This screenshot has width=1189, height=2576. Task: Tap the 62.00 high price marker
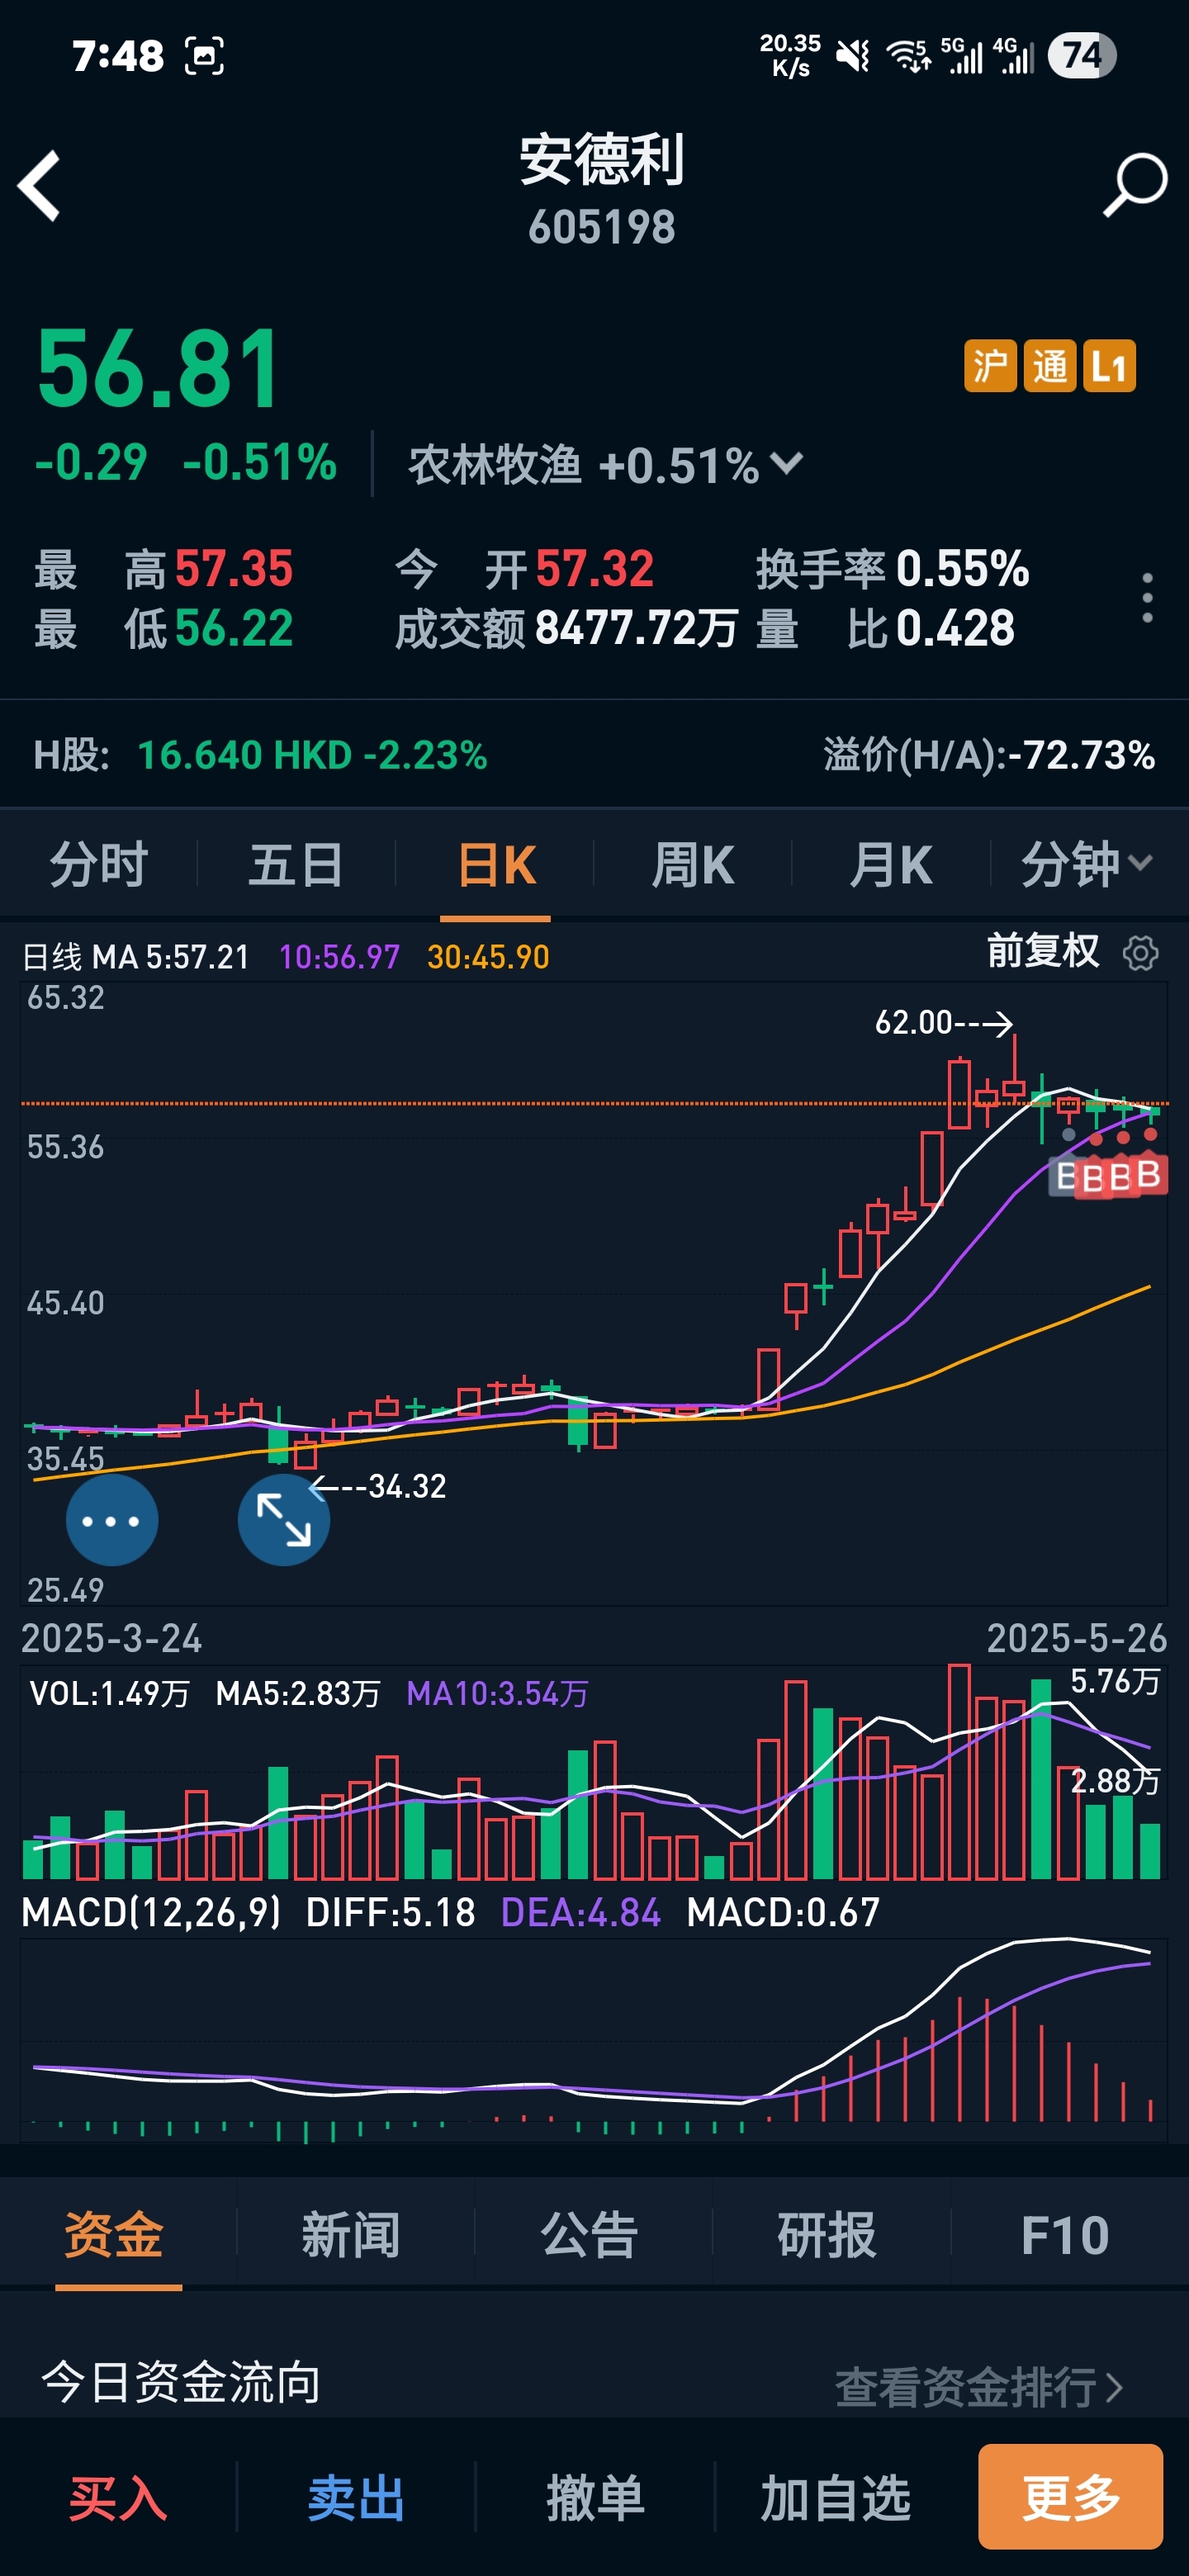(943, 1022)
